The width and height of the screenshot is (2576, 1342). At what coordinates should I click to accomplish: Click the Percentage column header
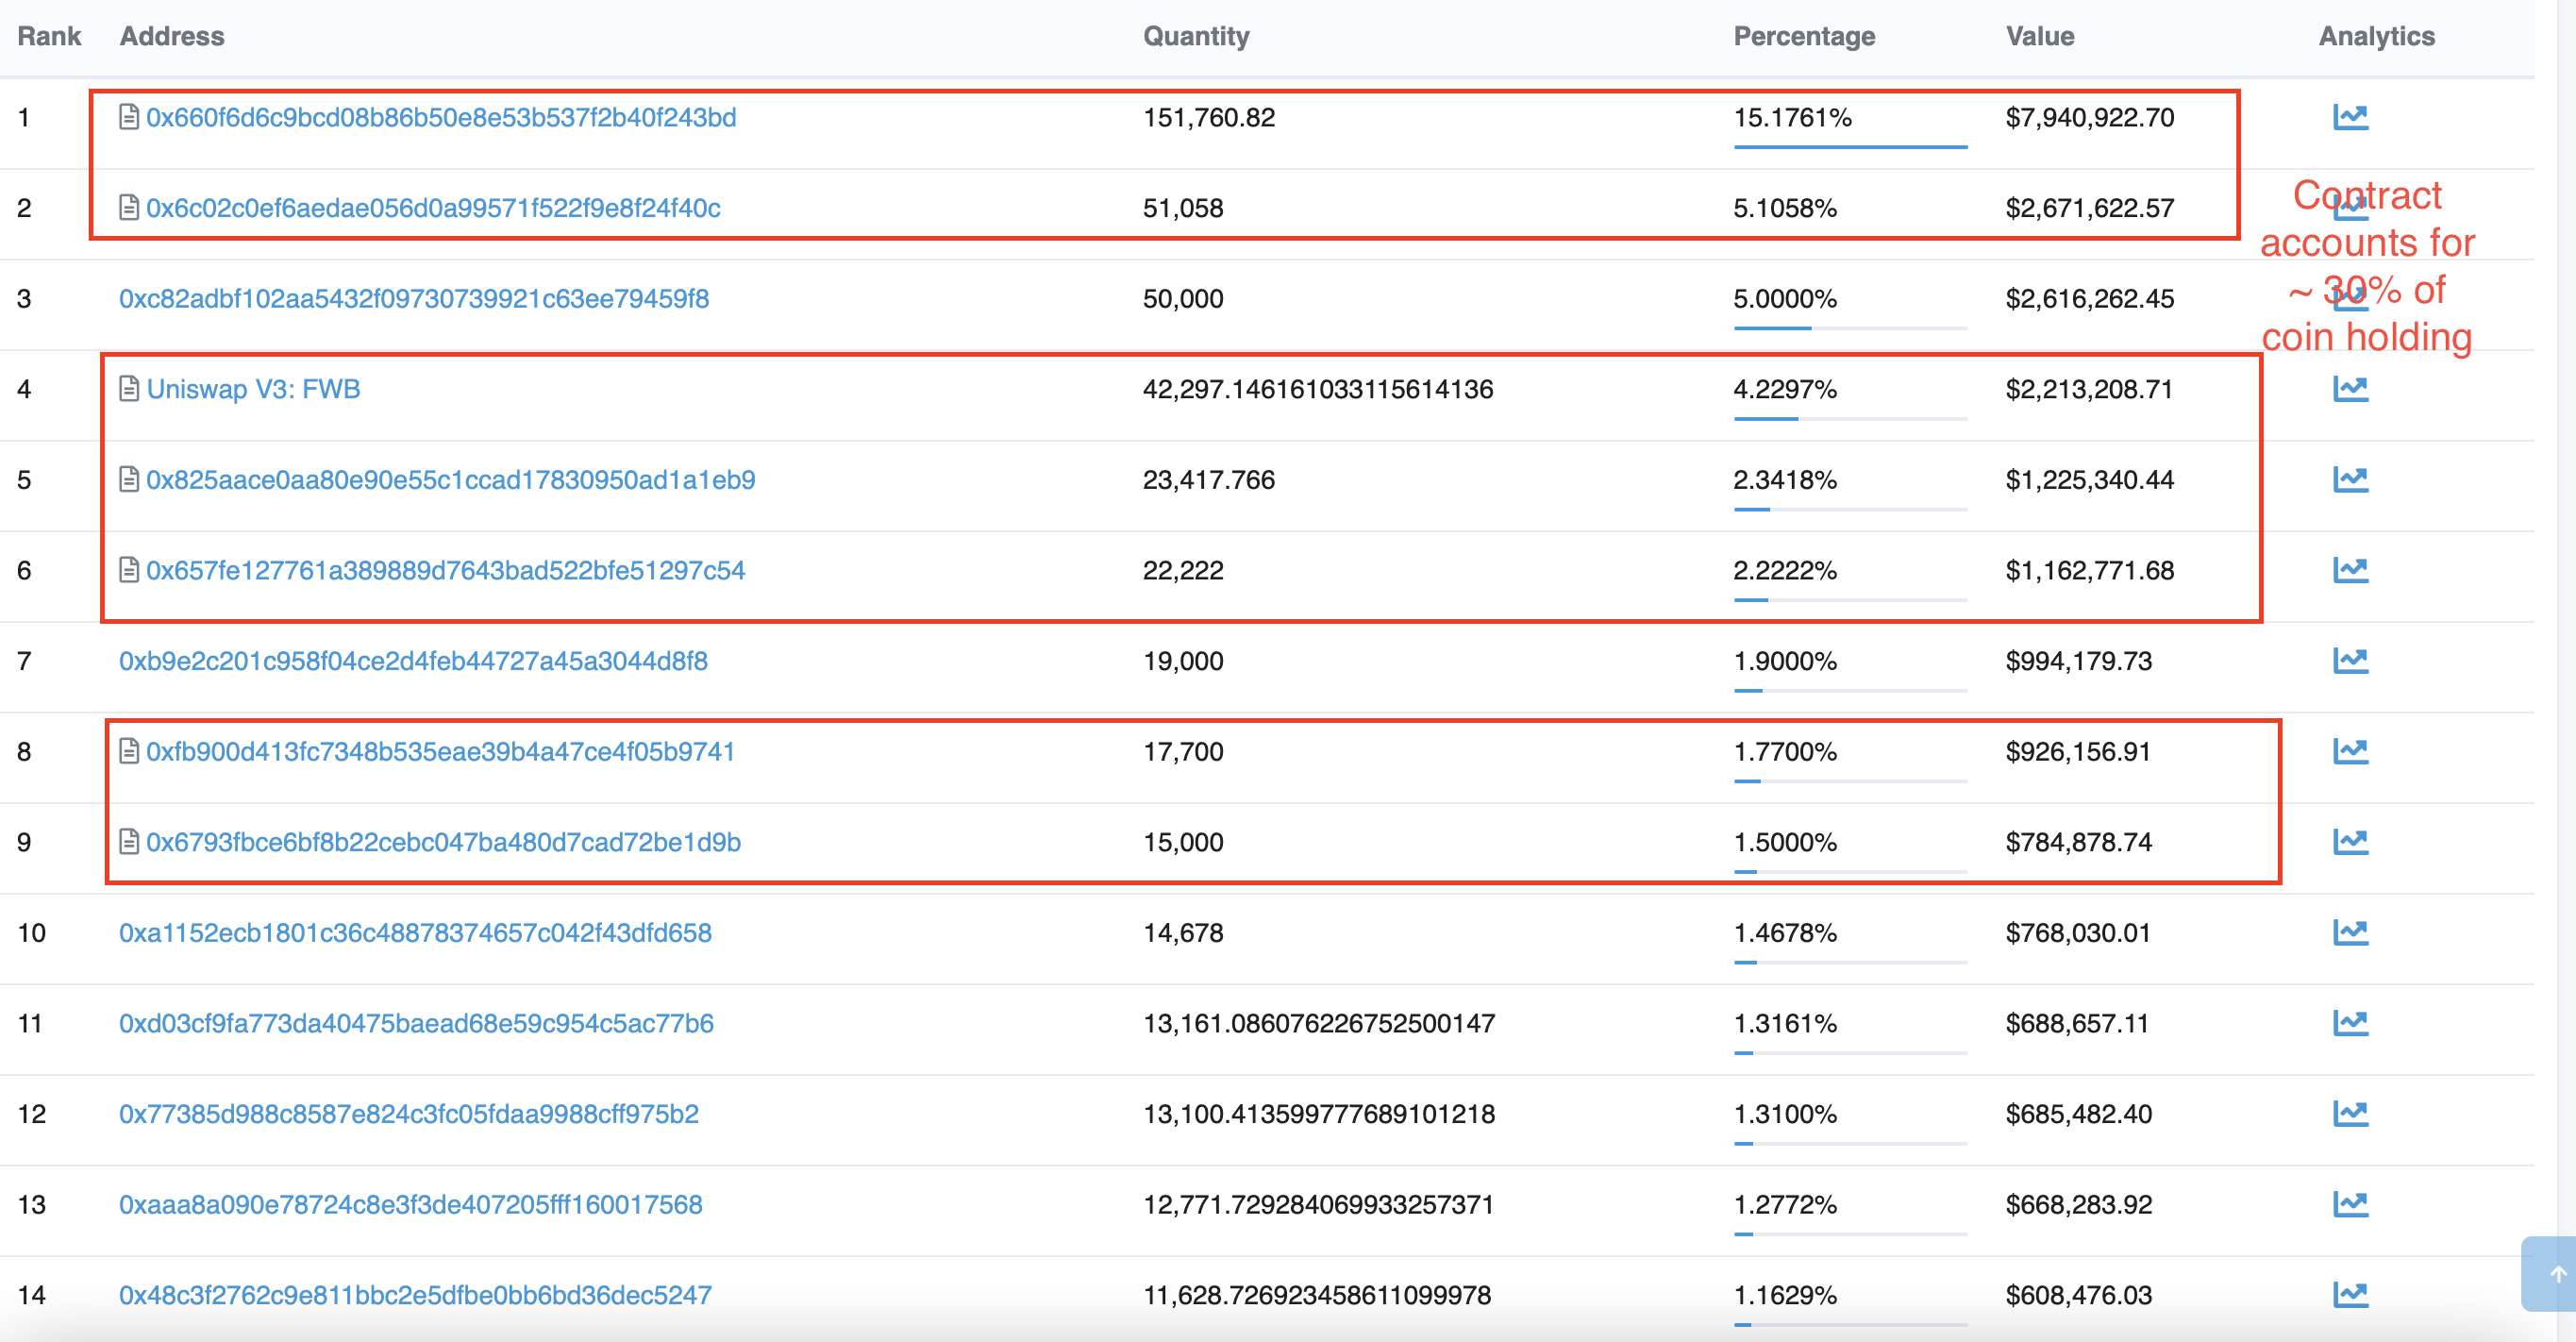coord(1803,36)
